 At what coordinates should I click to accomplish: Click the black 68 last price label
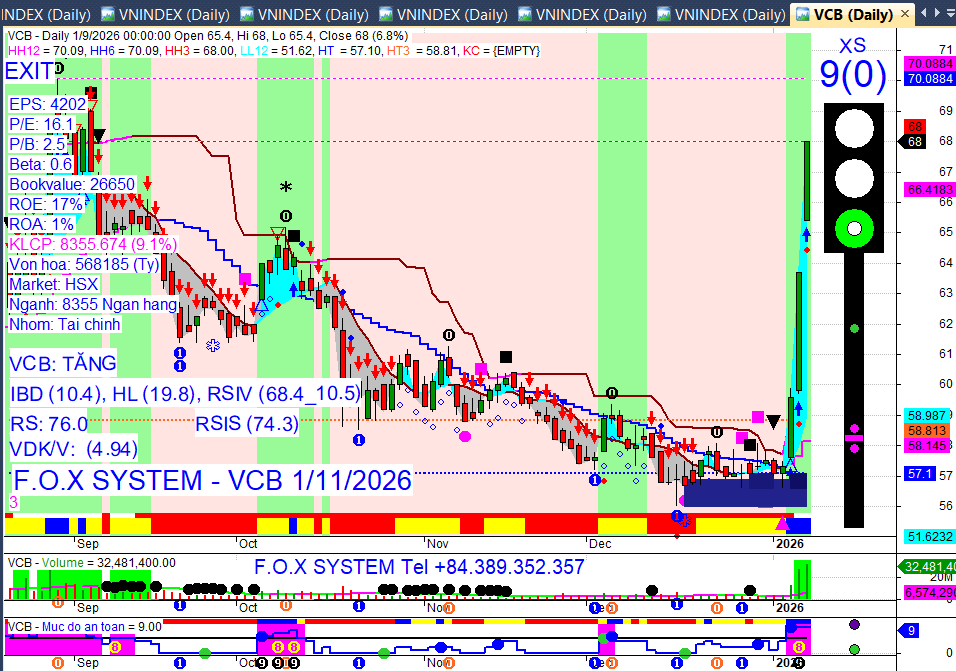point(913,142)
